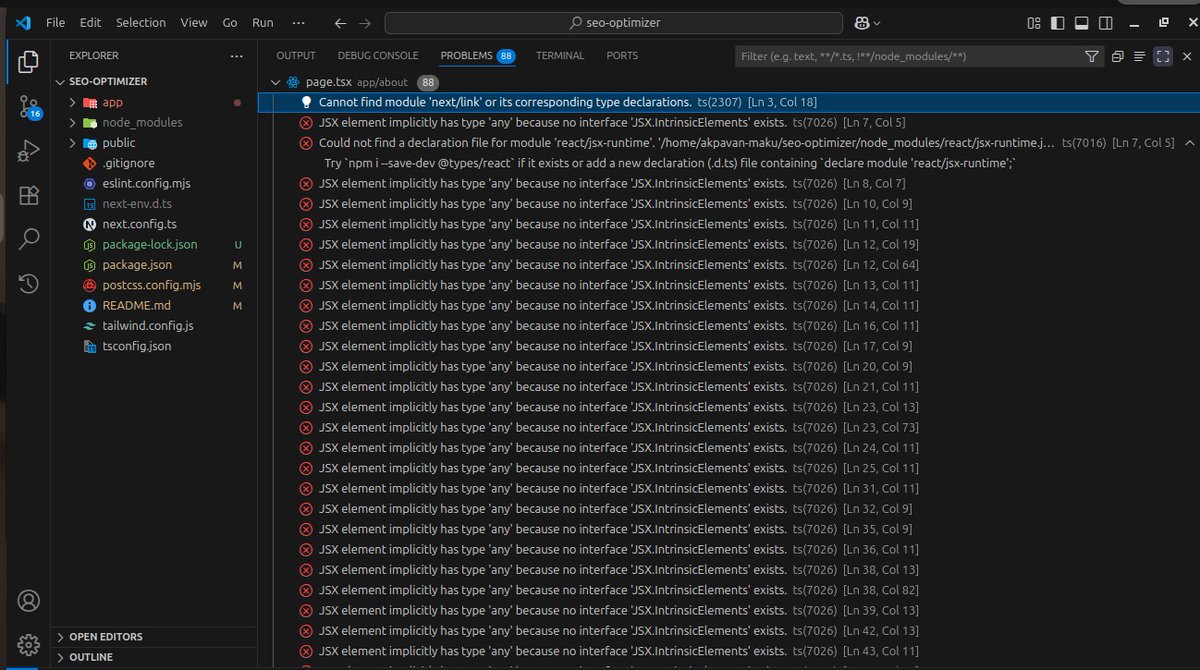
Task: Open the View menu
Action: [194, 22]
